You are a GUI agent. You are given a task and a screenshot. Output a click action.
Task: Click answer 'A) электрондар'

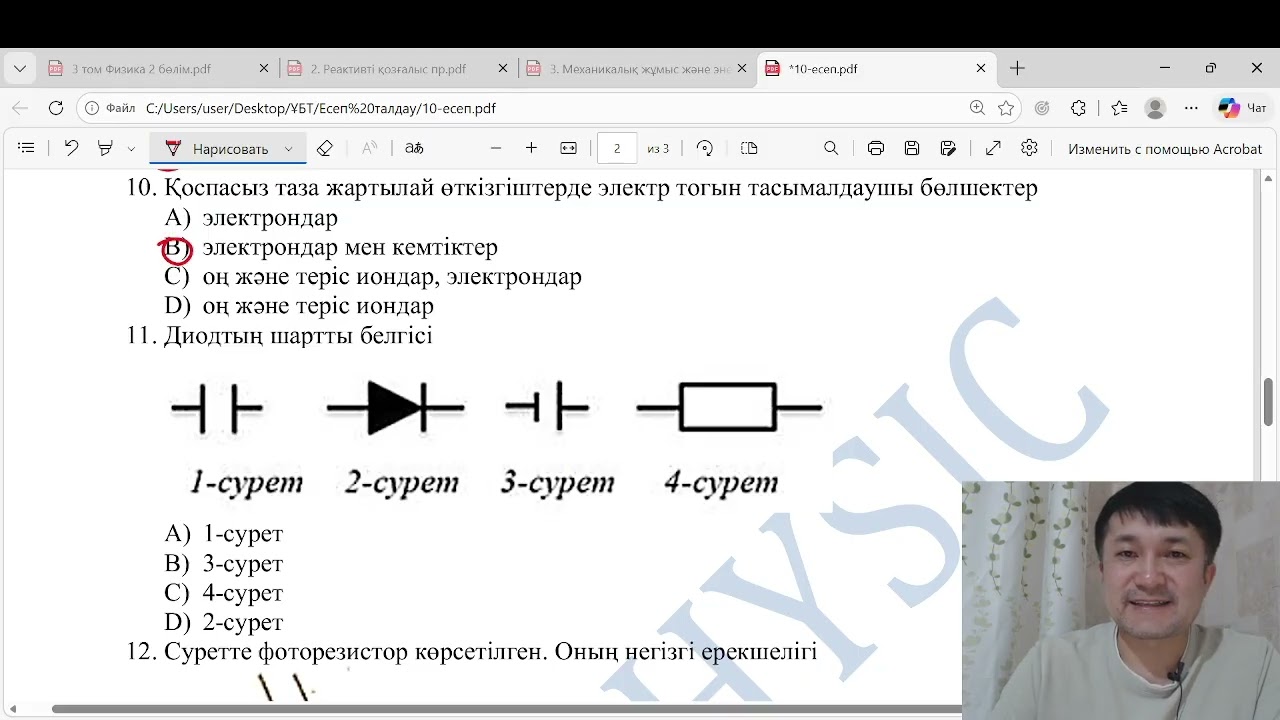coord(251,218)
